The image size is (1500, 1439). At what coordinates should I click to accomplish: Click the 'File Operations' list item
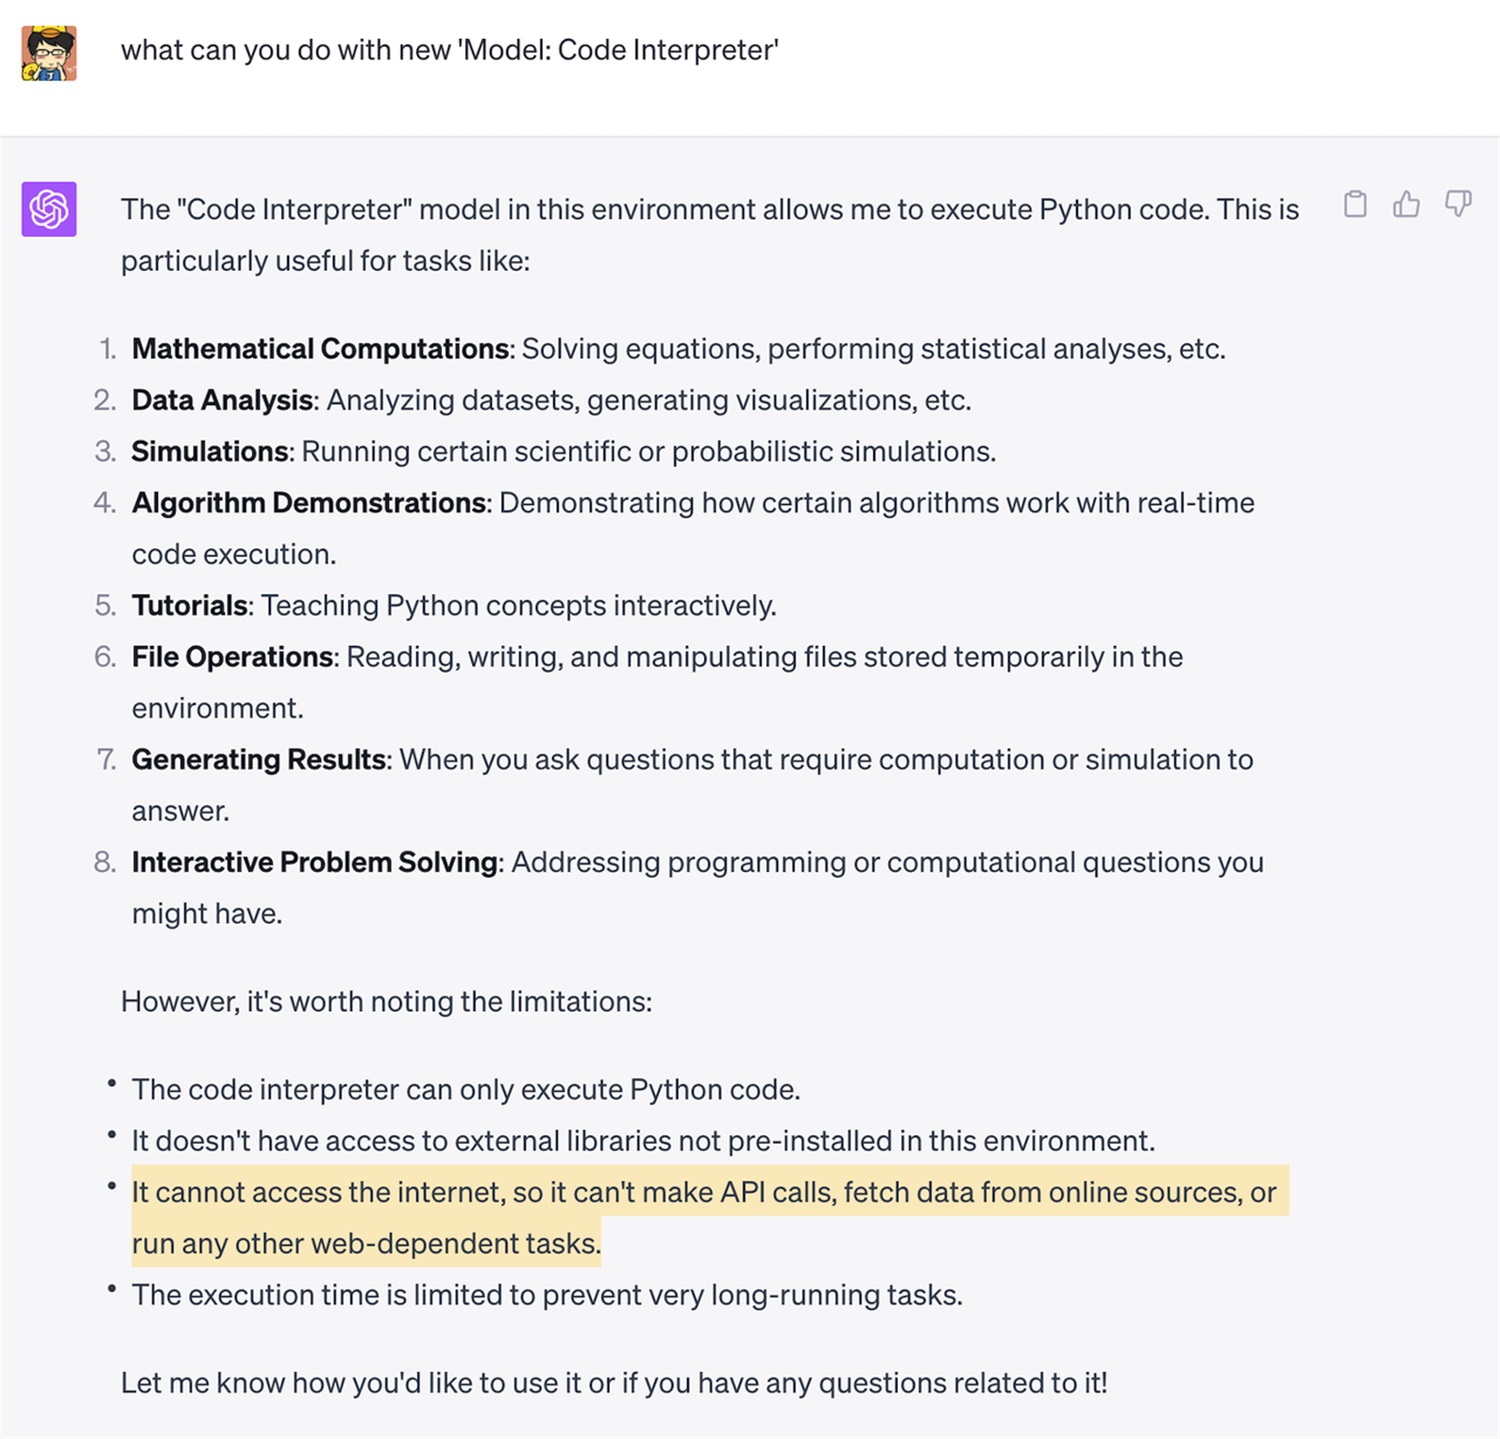[658, 682]
